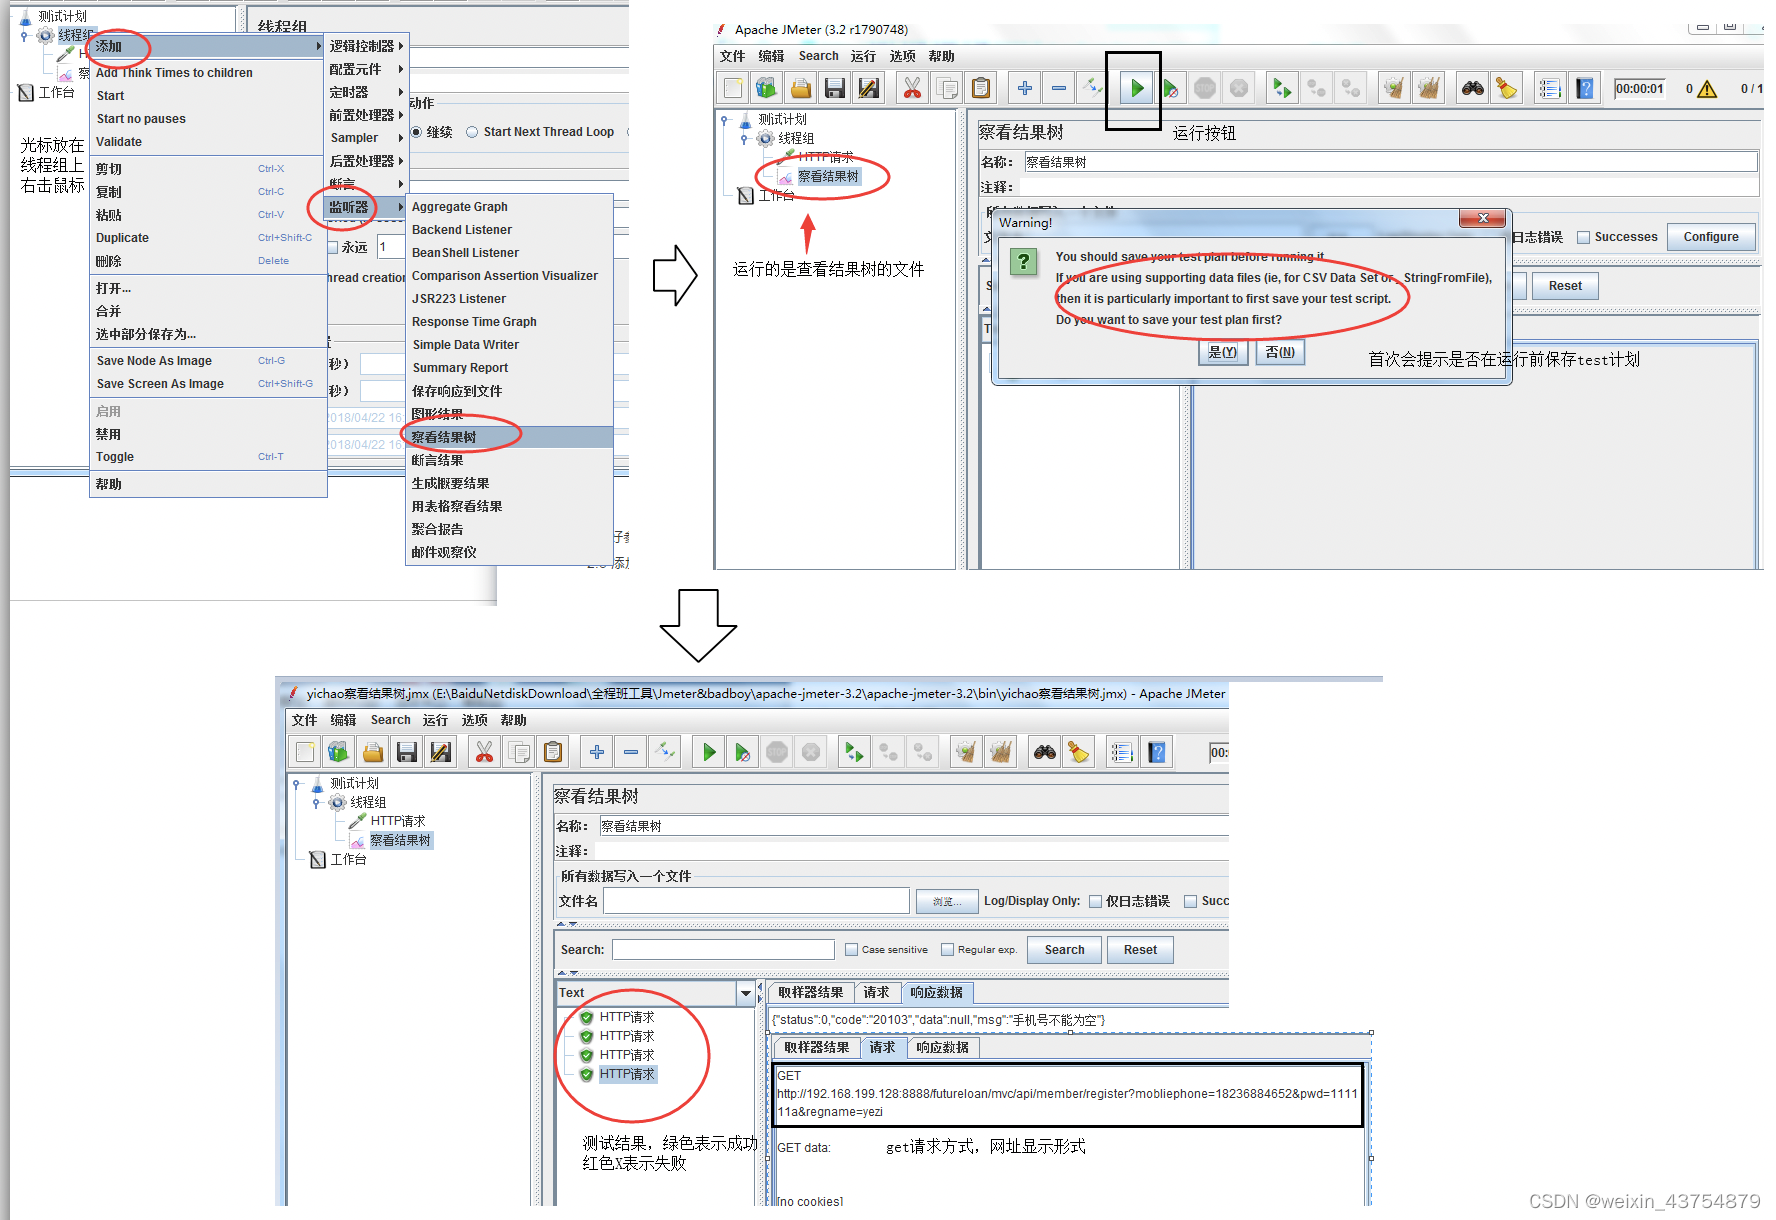
Task: Click the New test plan icon in top-right JMeter toolbar
Action: click(x=733, y=88)
